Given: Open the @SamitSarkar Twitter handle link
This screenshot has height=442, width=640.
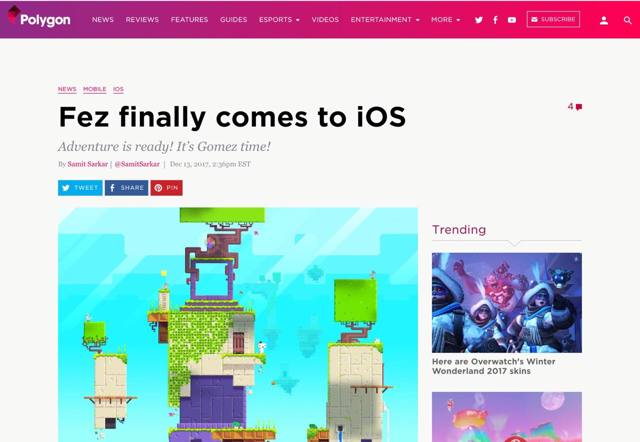Looking at the screenshot, I should 137,164.
